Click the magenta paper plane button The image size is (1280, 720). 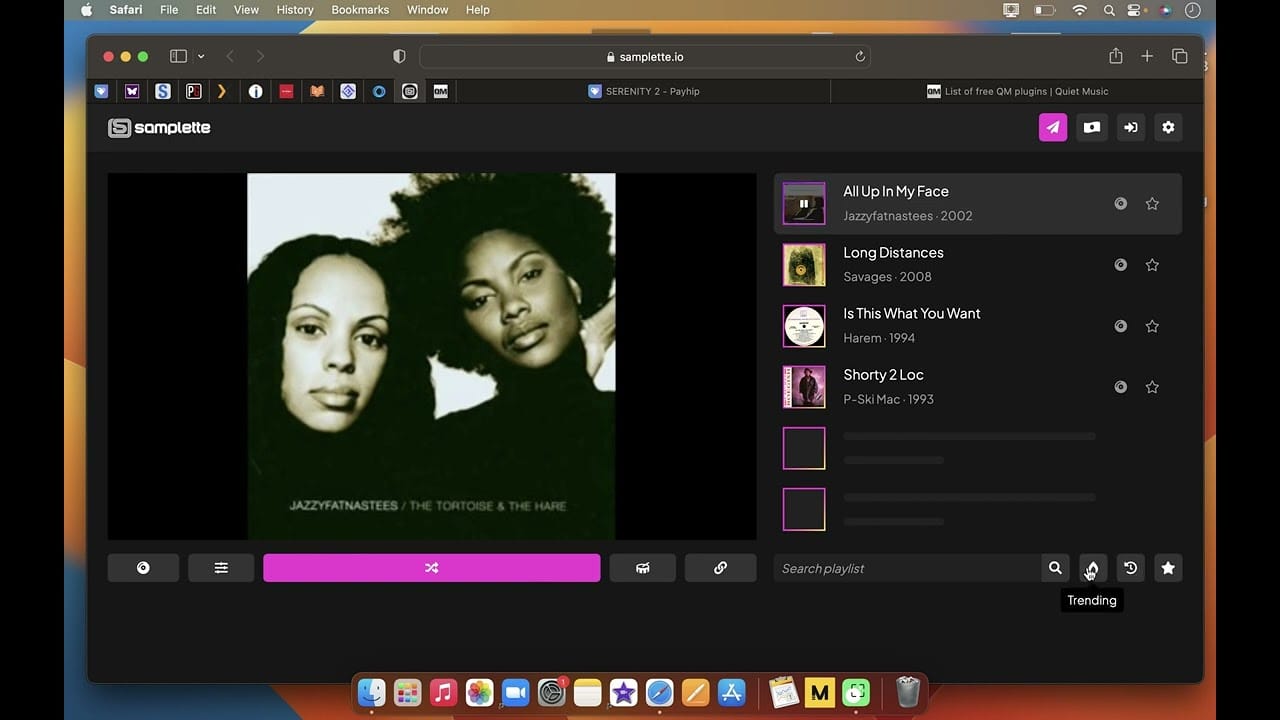click(1053, 127)
